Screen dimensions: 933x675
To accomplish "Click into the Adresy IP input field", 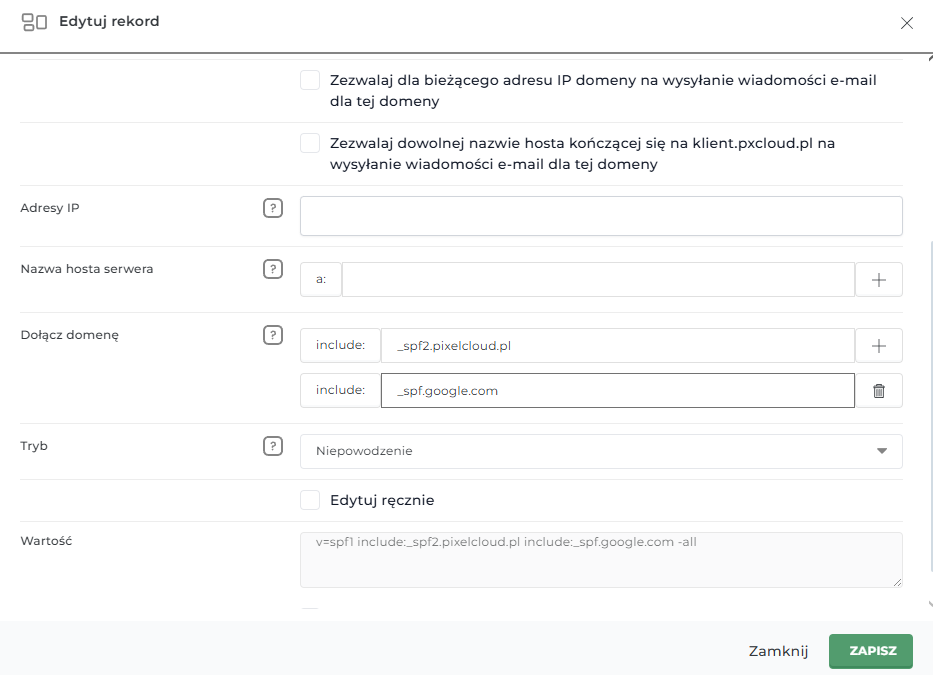I will tap(600, 216).
